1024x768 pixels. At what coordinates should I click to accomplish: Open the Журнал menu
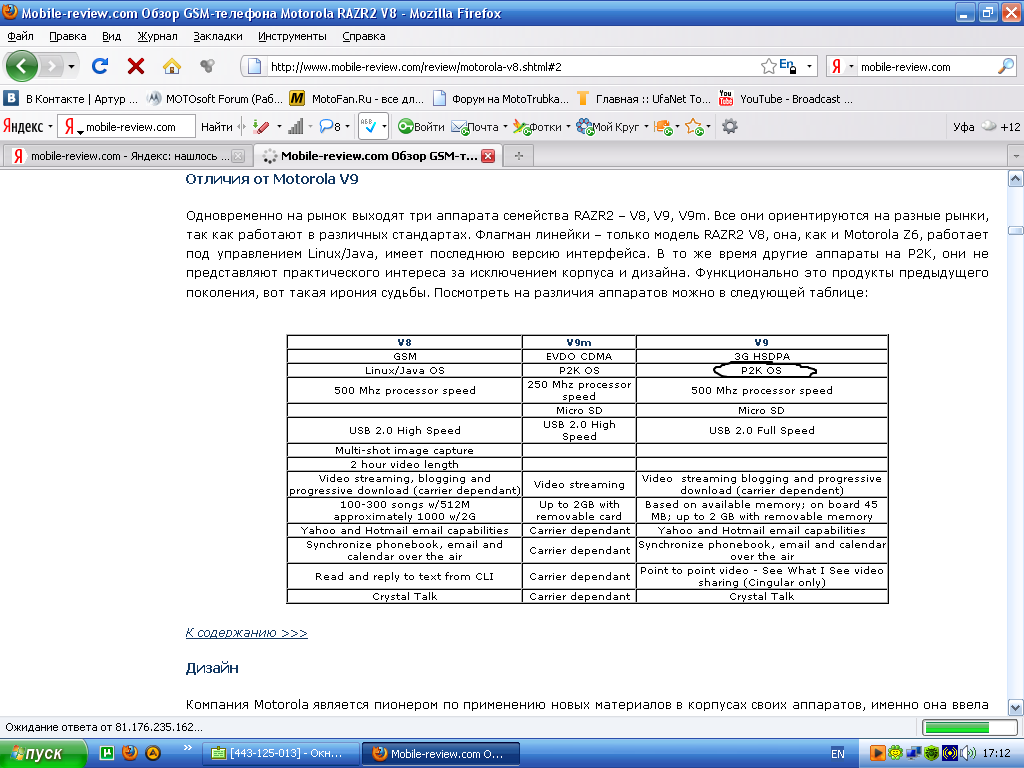click(157, 37)
